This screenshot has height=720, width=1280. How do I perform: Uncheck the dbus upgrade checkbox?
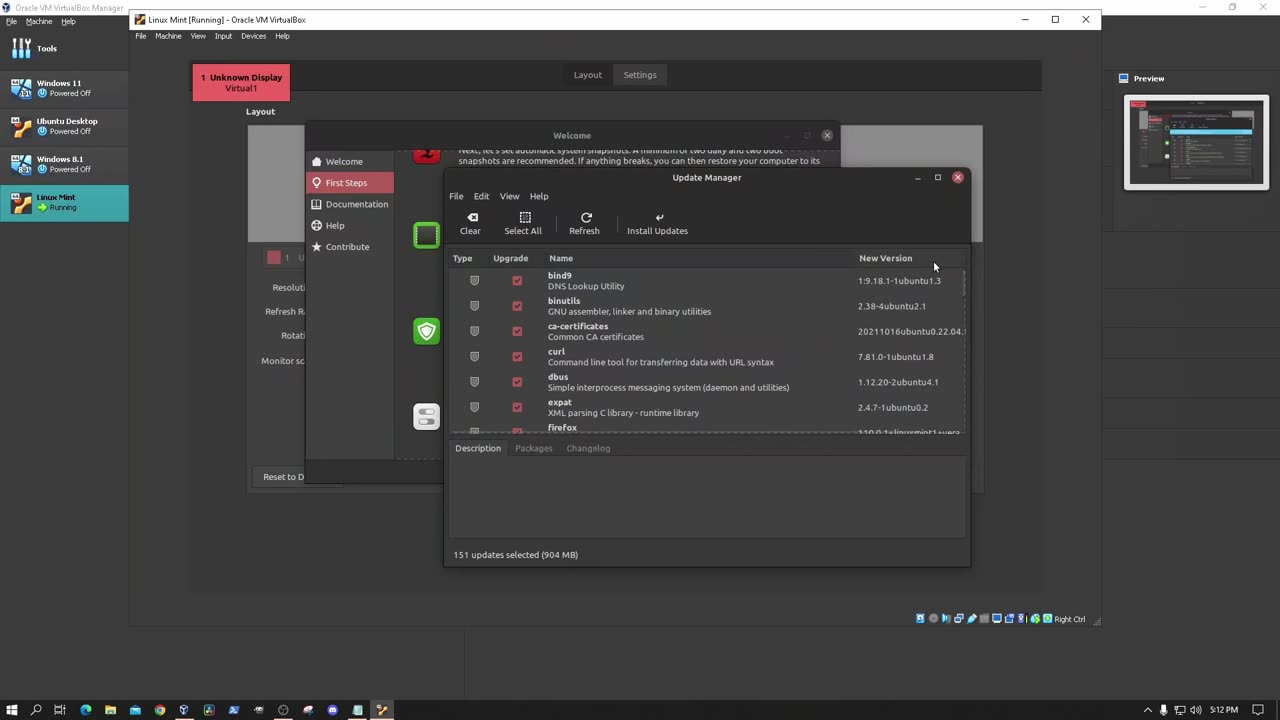pyautogui.click(x=517, y=382)
